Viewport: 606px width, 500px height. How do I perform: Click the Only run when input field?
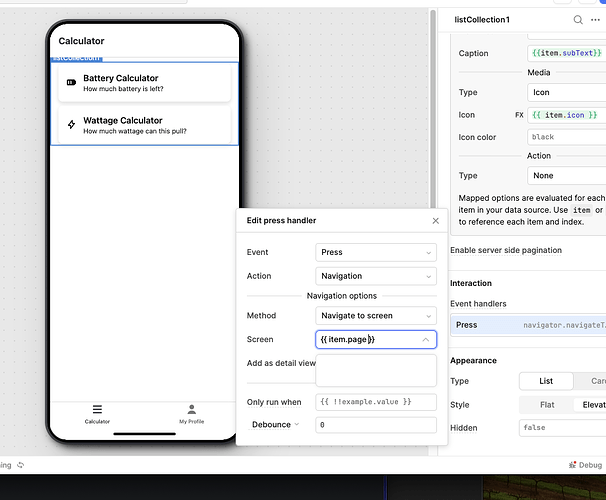coord(376,402)
